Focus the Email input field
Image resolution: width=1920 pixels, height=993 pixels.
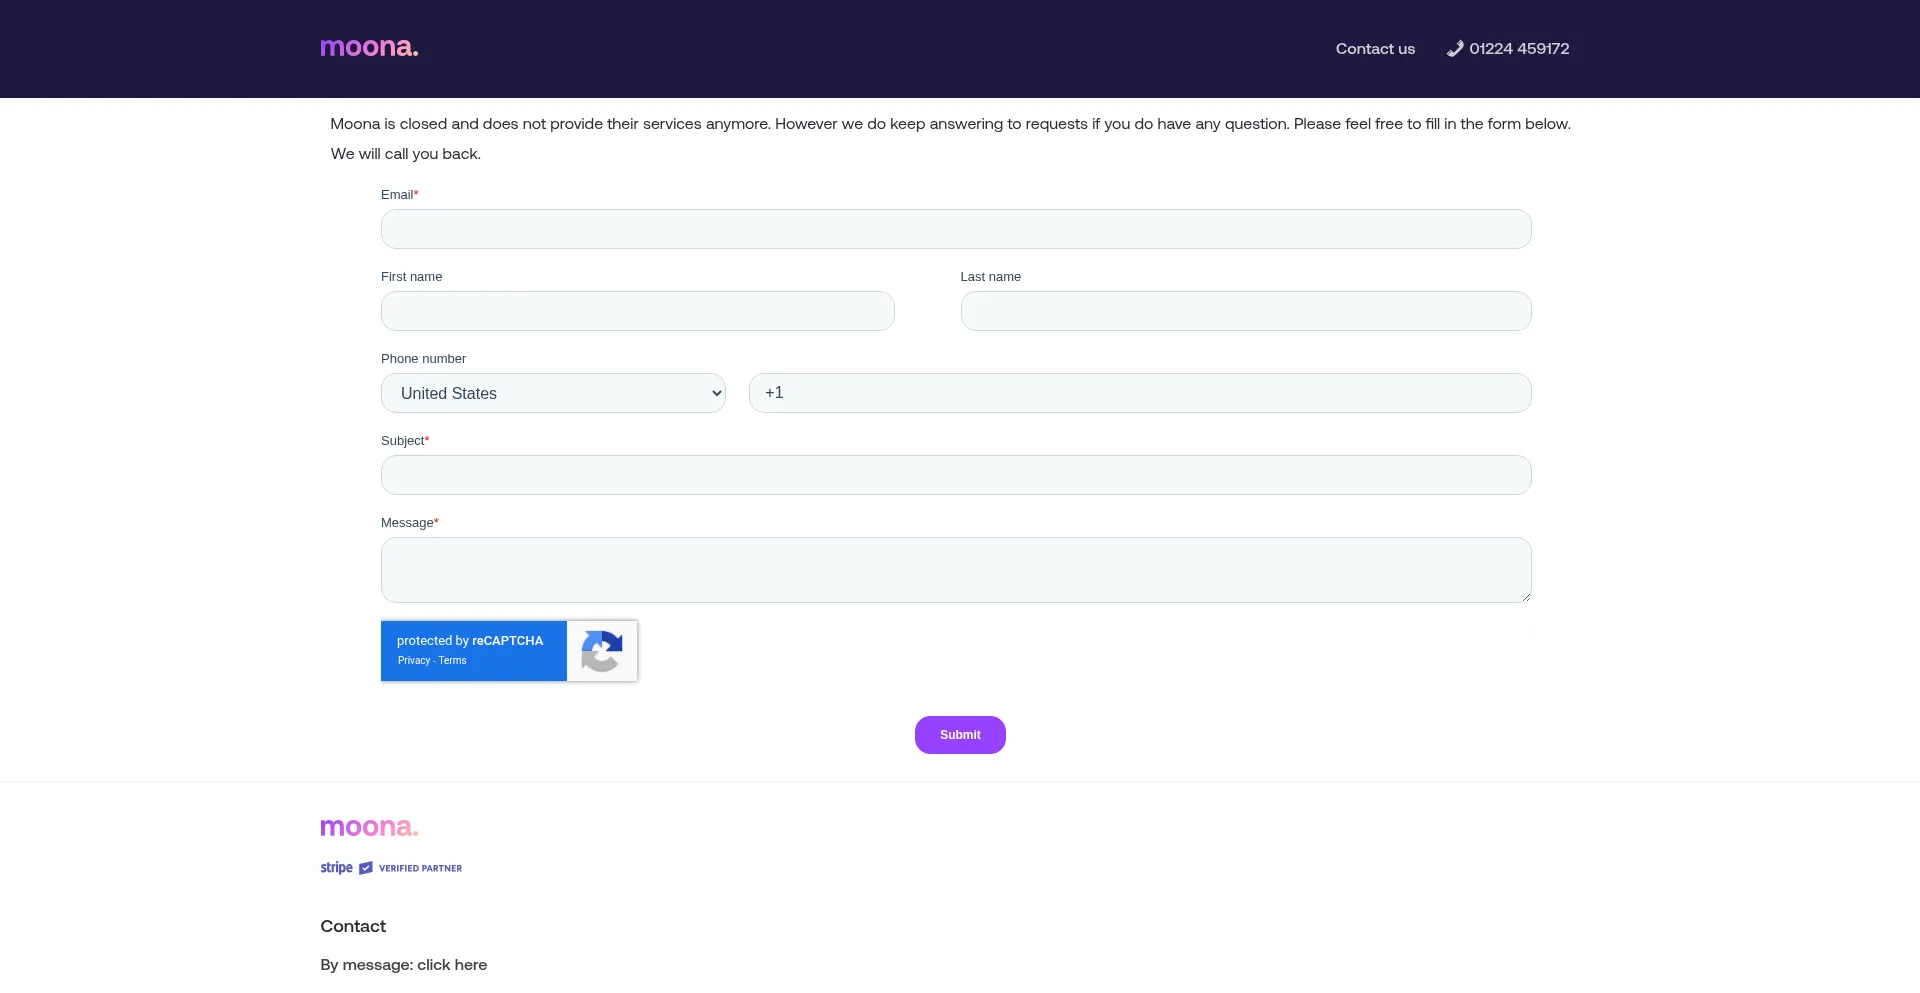956,229
